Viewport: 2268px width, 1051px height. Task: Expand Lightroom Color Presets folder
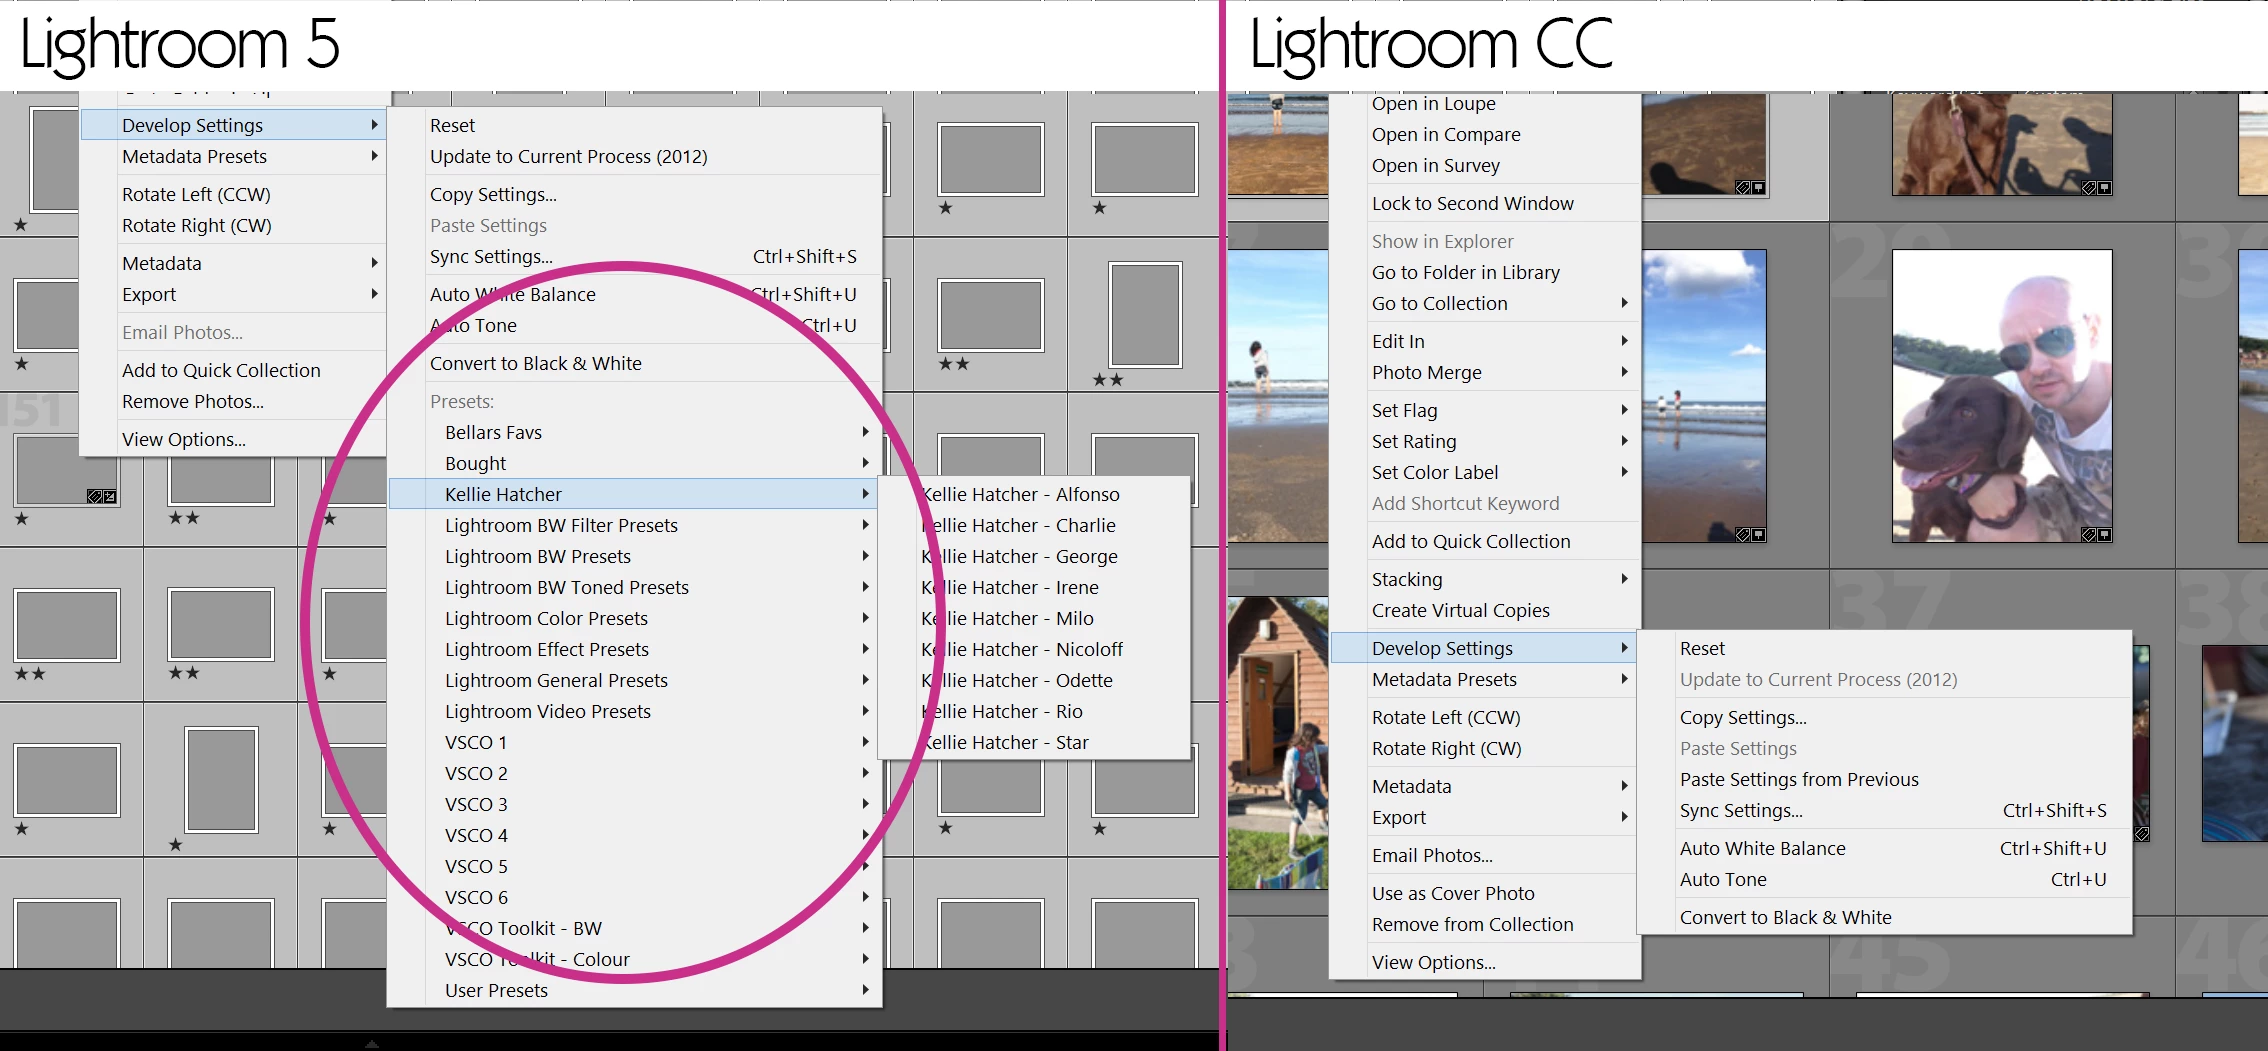[635, 618]
